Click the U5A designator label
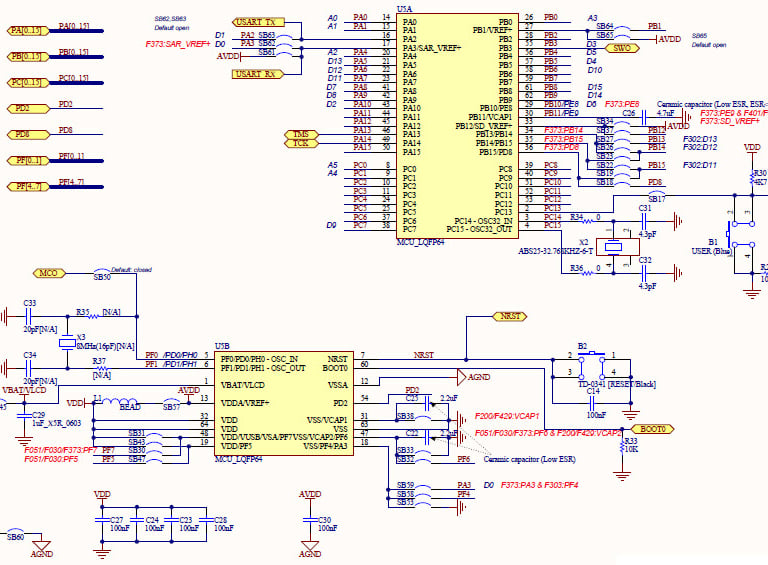This screenshot has width=768, height=565. (x=404, y=9)
